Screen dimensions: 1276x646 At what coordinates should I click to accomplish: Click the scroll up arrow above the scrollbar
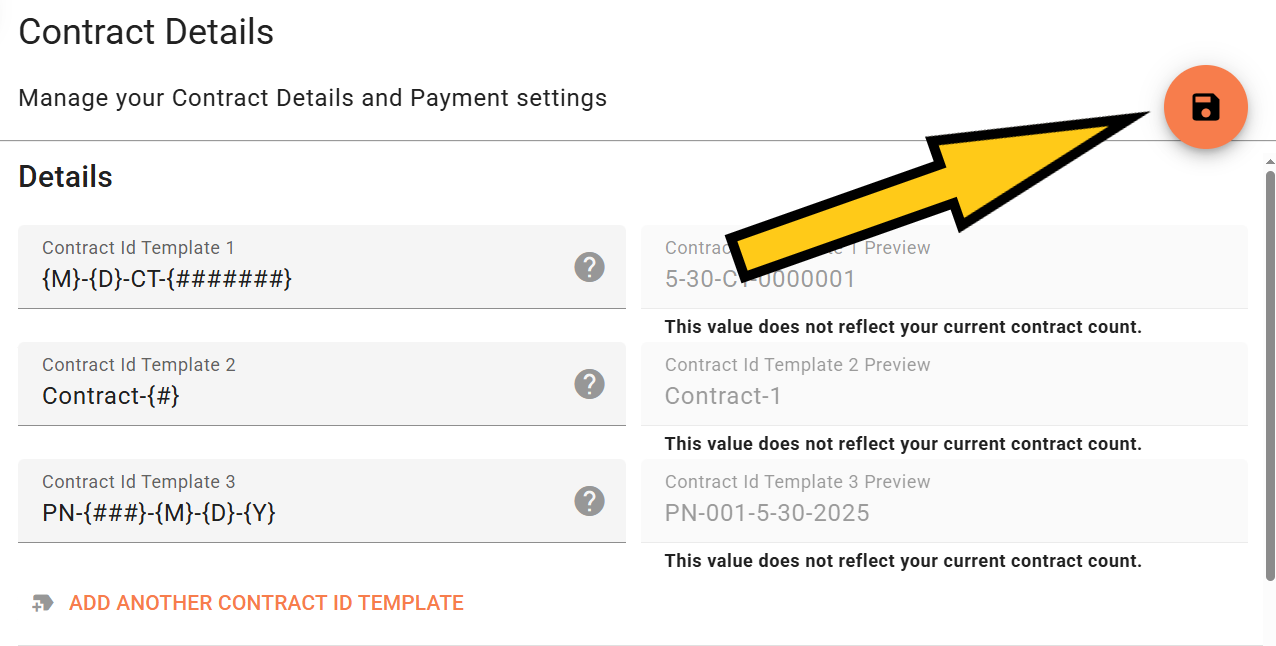(x=1270, y=161)
